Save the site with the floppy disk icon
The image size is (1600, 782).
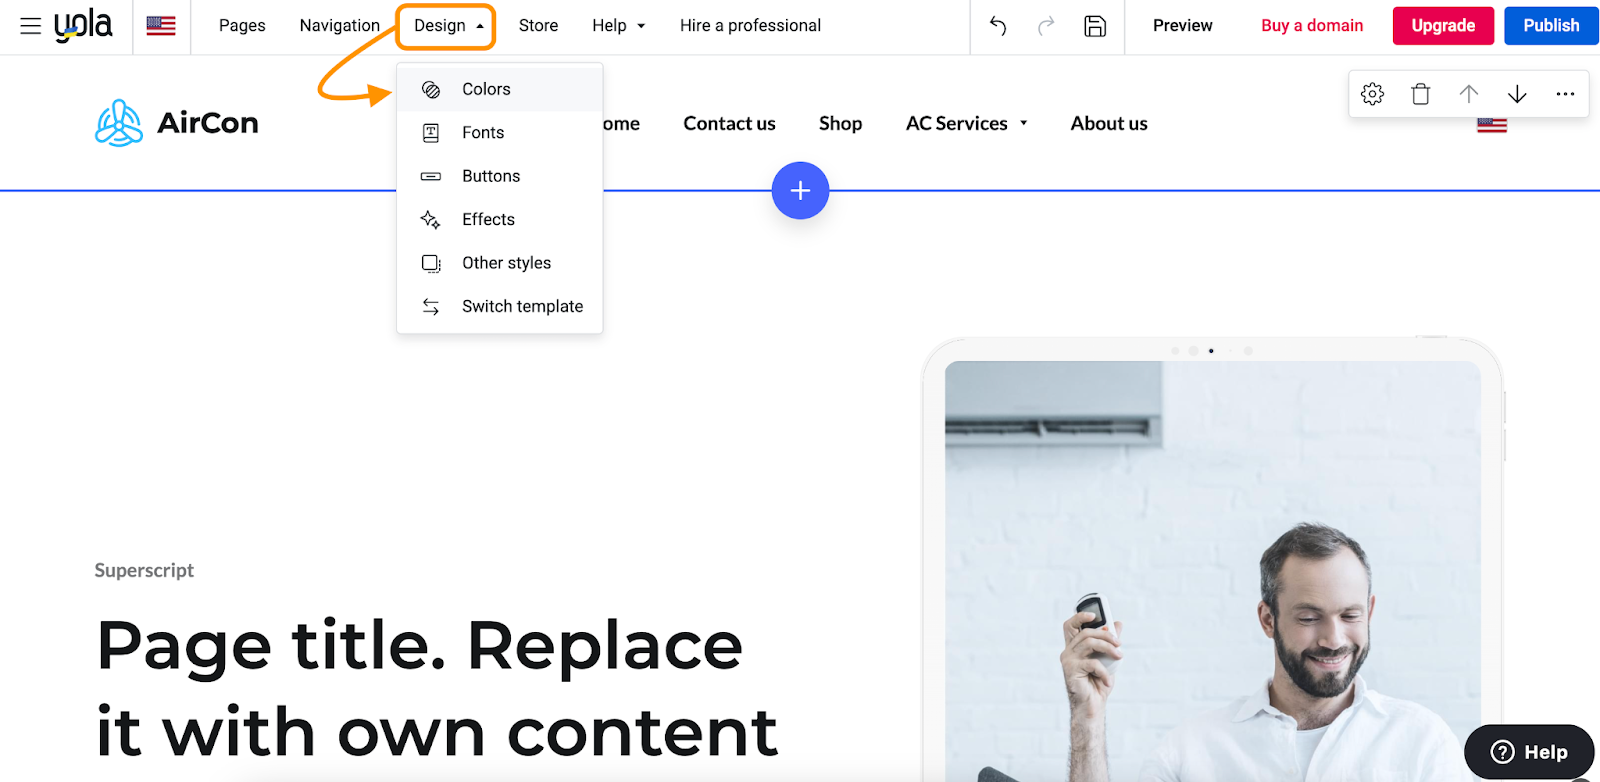click(x=1095, y=26)
